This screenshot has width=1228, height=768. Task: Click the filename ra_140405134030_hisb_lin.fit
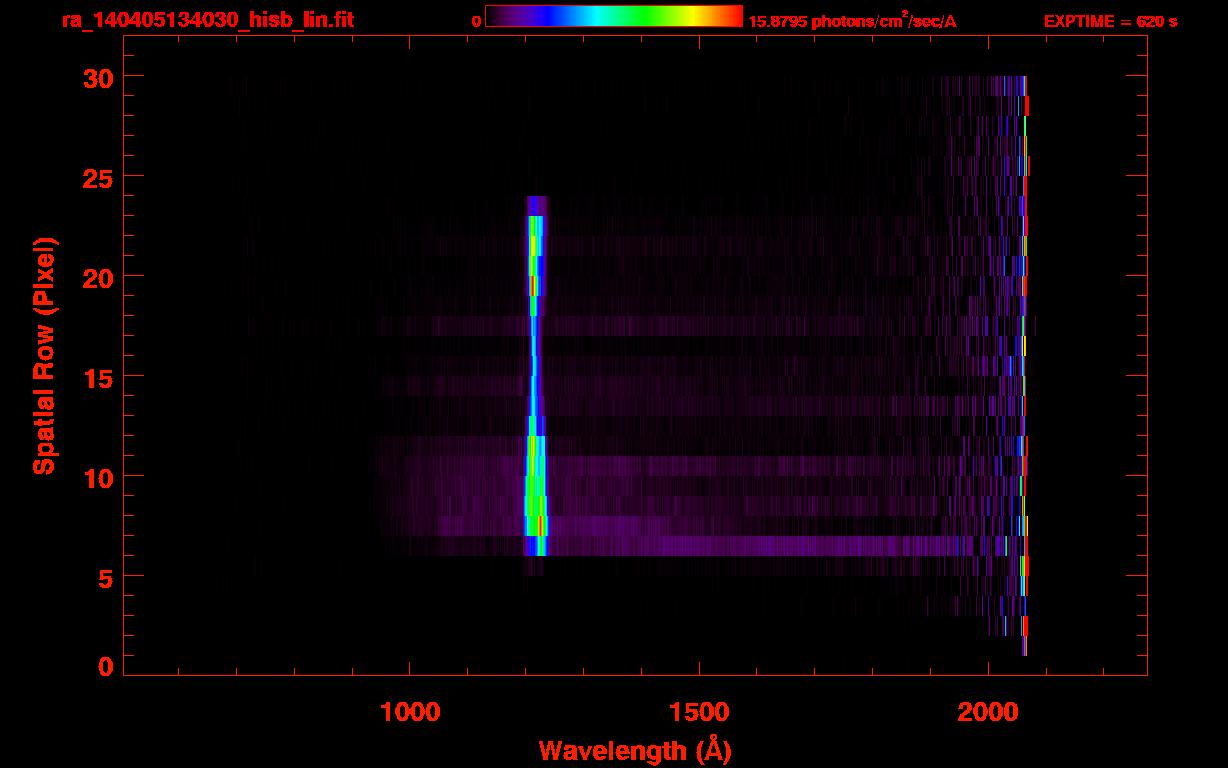coord(207,19)
